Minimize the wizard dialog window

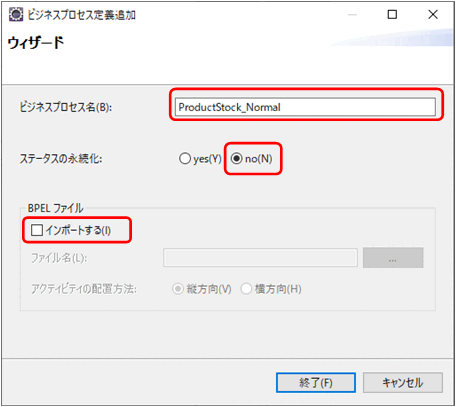click(352, 15)
